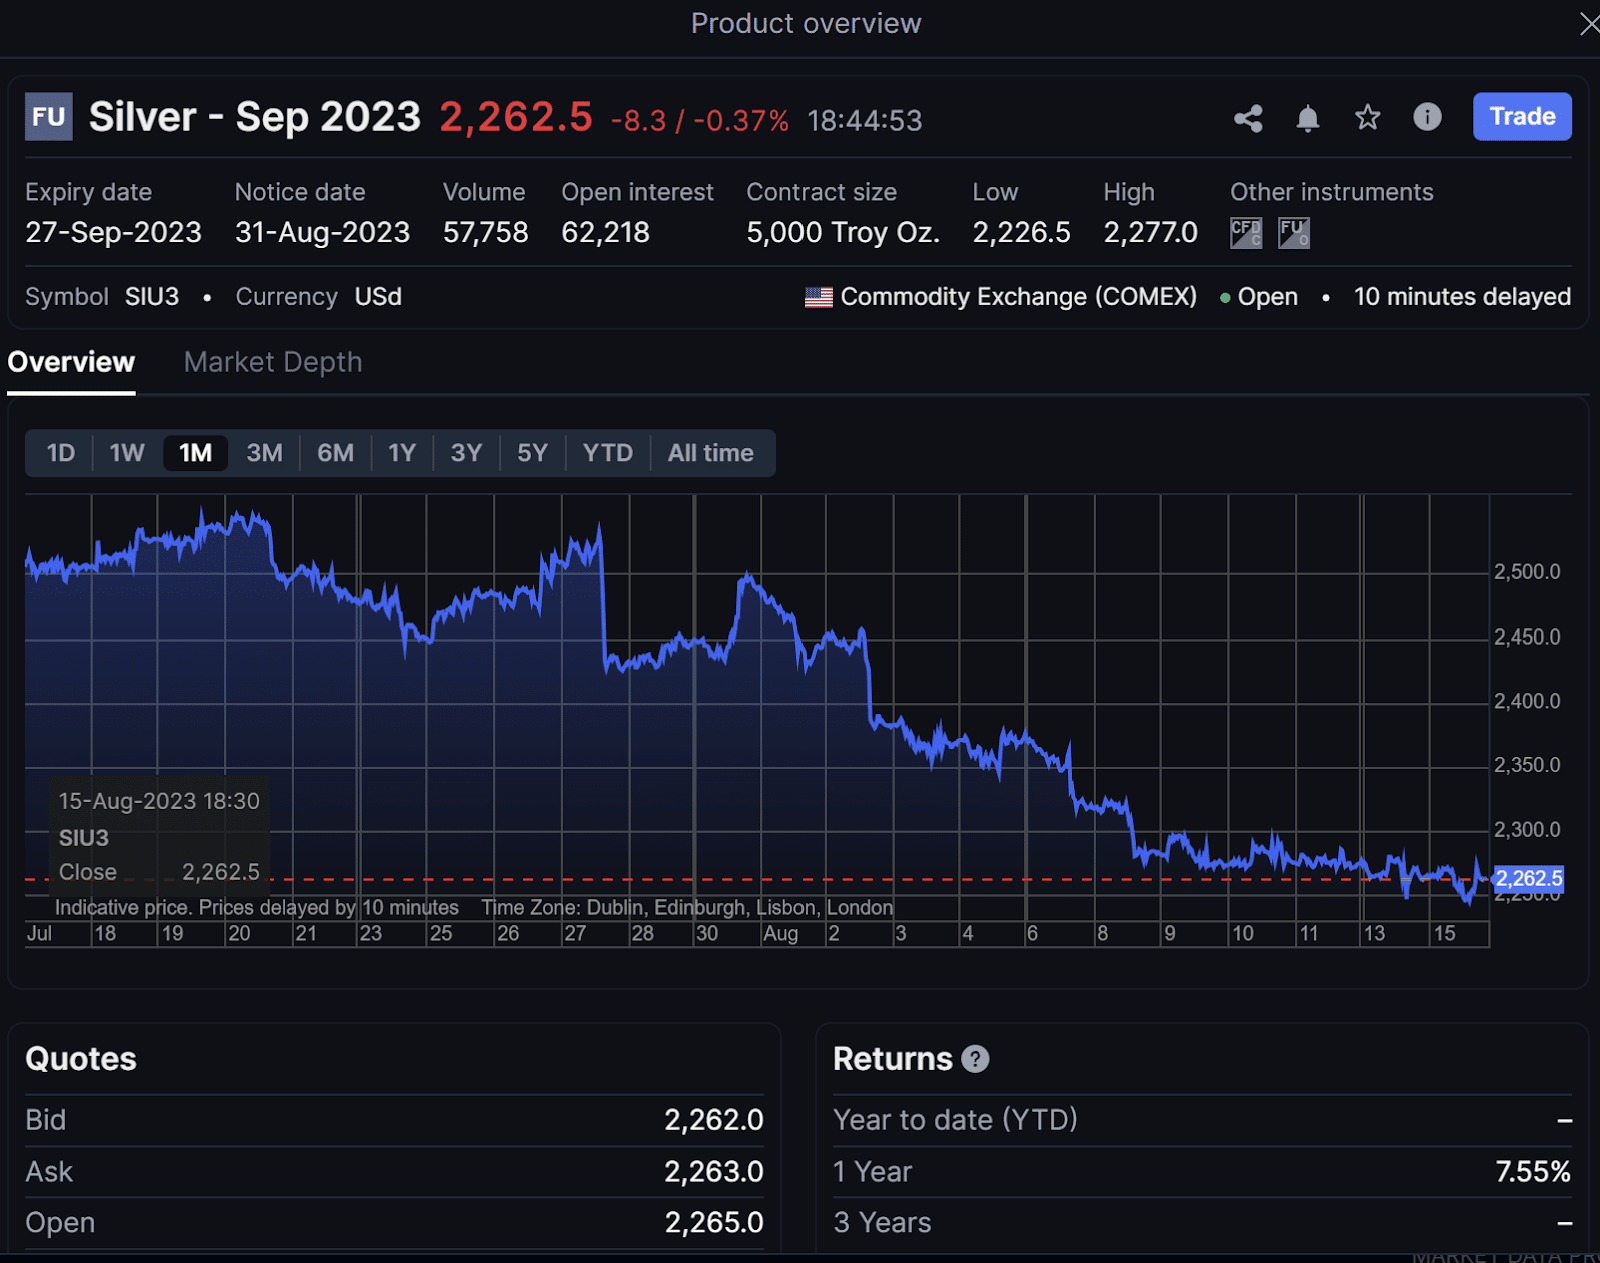Close the Product overview panel
This screenshot has width=1600, height=1263.
(x=1588, y=24)
